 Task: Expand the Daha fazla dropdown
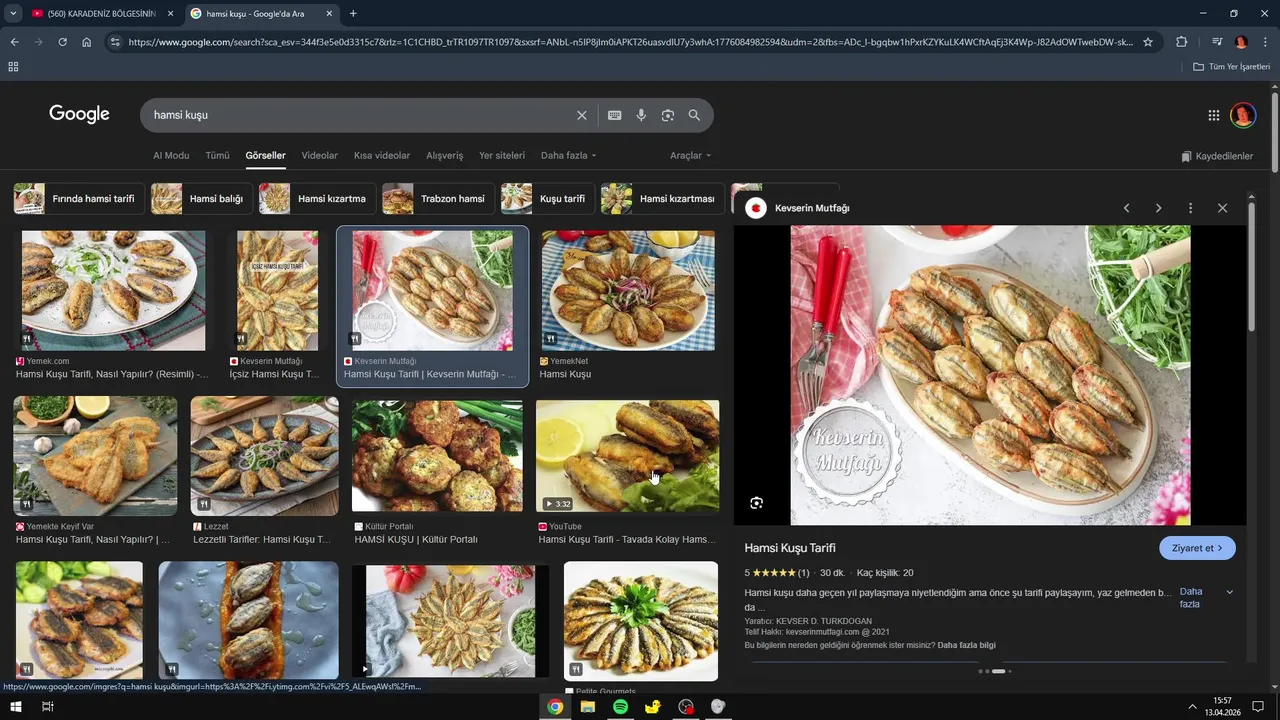click(568, 156)
